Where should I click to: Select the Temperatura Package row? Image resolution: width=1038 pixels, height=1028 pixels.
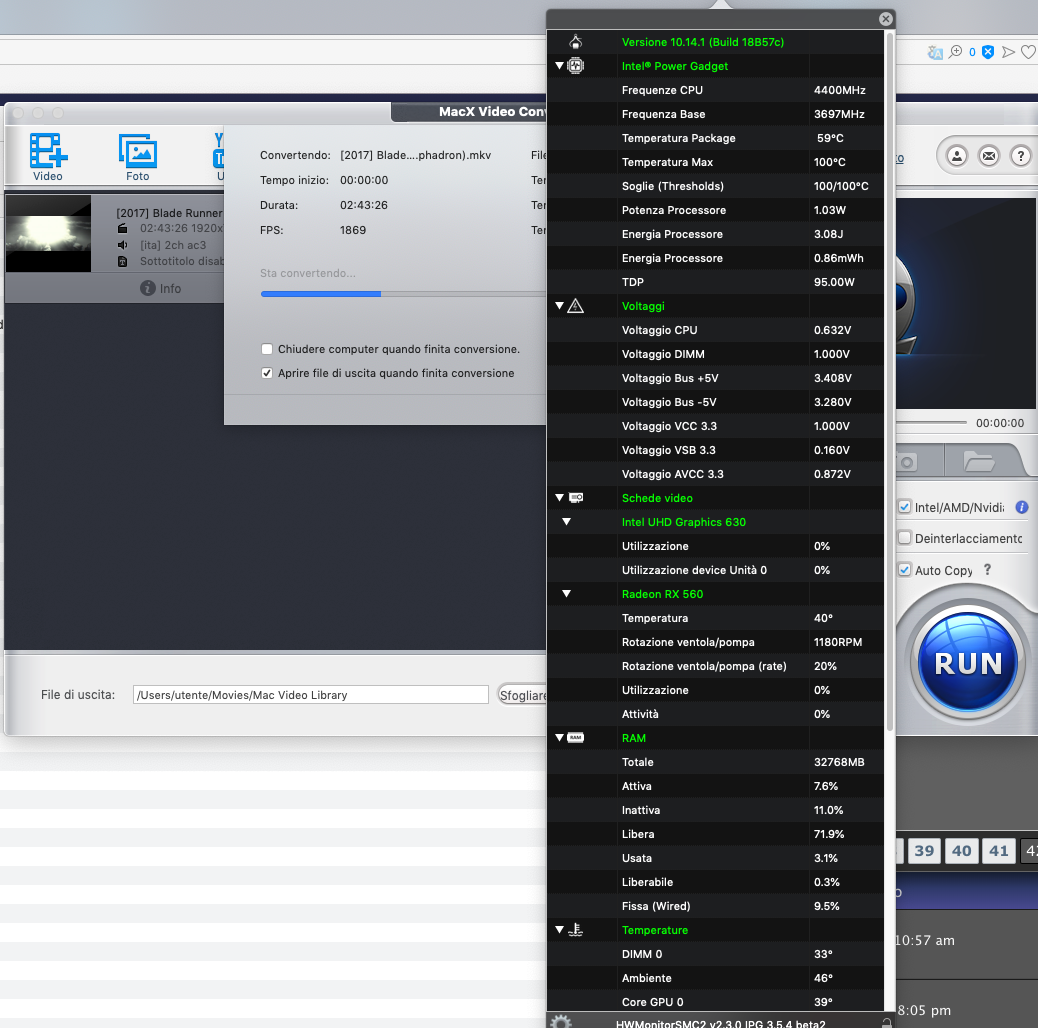(715, 138)
